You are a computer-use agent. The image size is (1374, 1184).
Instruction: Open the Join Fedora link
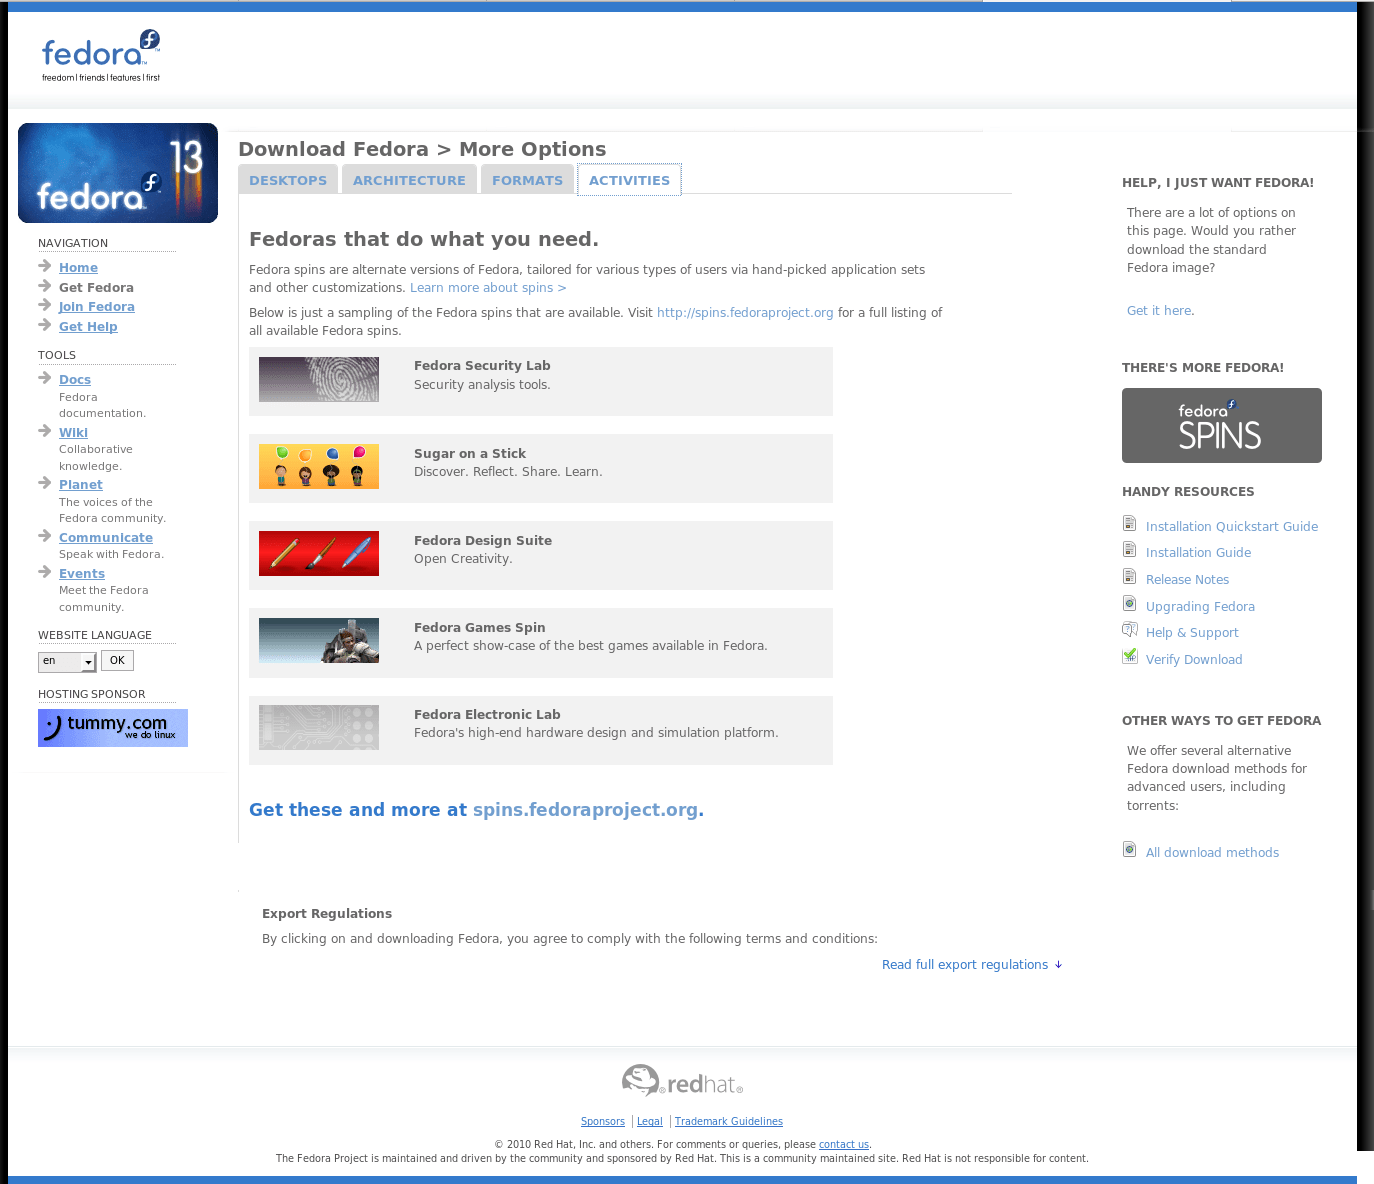97,307
